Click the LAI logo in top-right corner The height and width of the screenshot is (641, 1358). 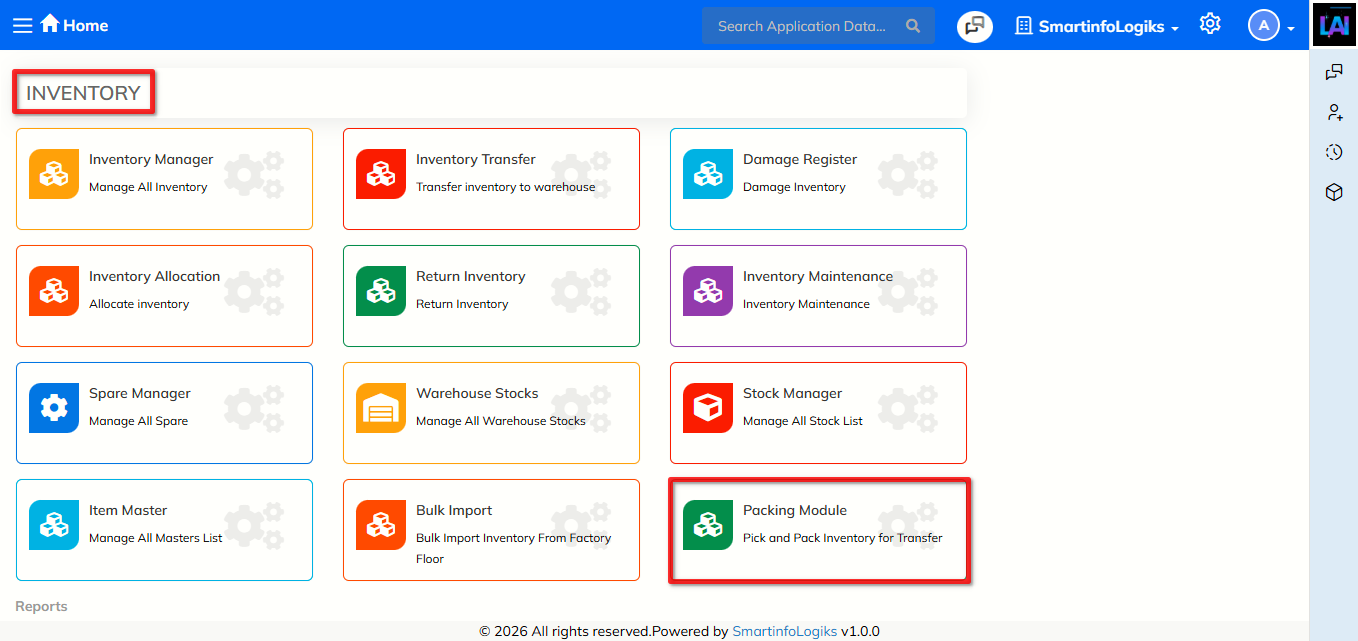[1334, 25]
